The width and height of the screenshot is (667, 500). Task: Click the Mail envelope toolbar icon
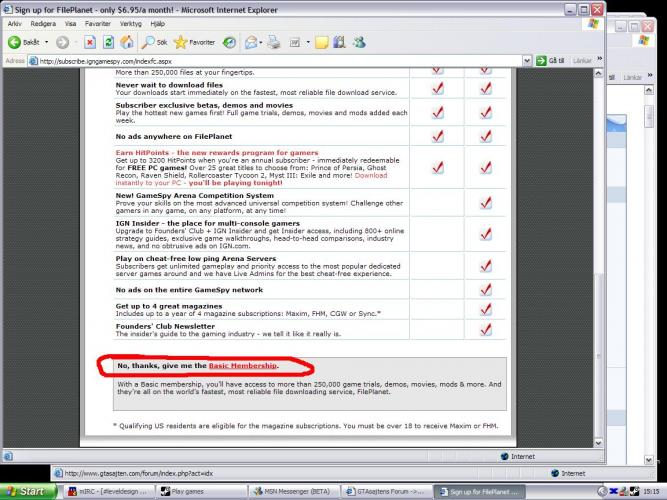tap(252, 42)
